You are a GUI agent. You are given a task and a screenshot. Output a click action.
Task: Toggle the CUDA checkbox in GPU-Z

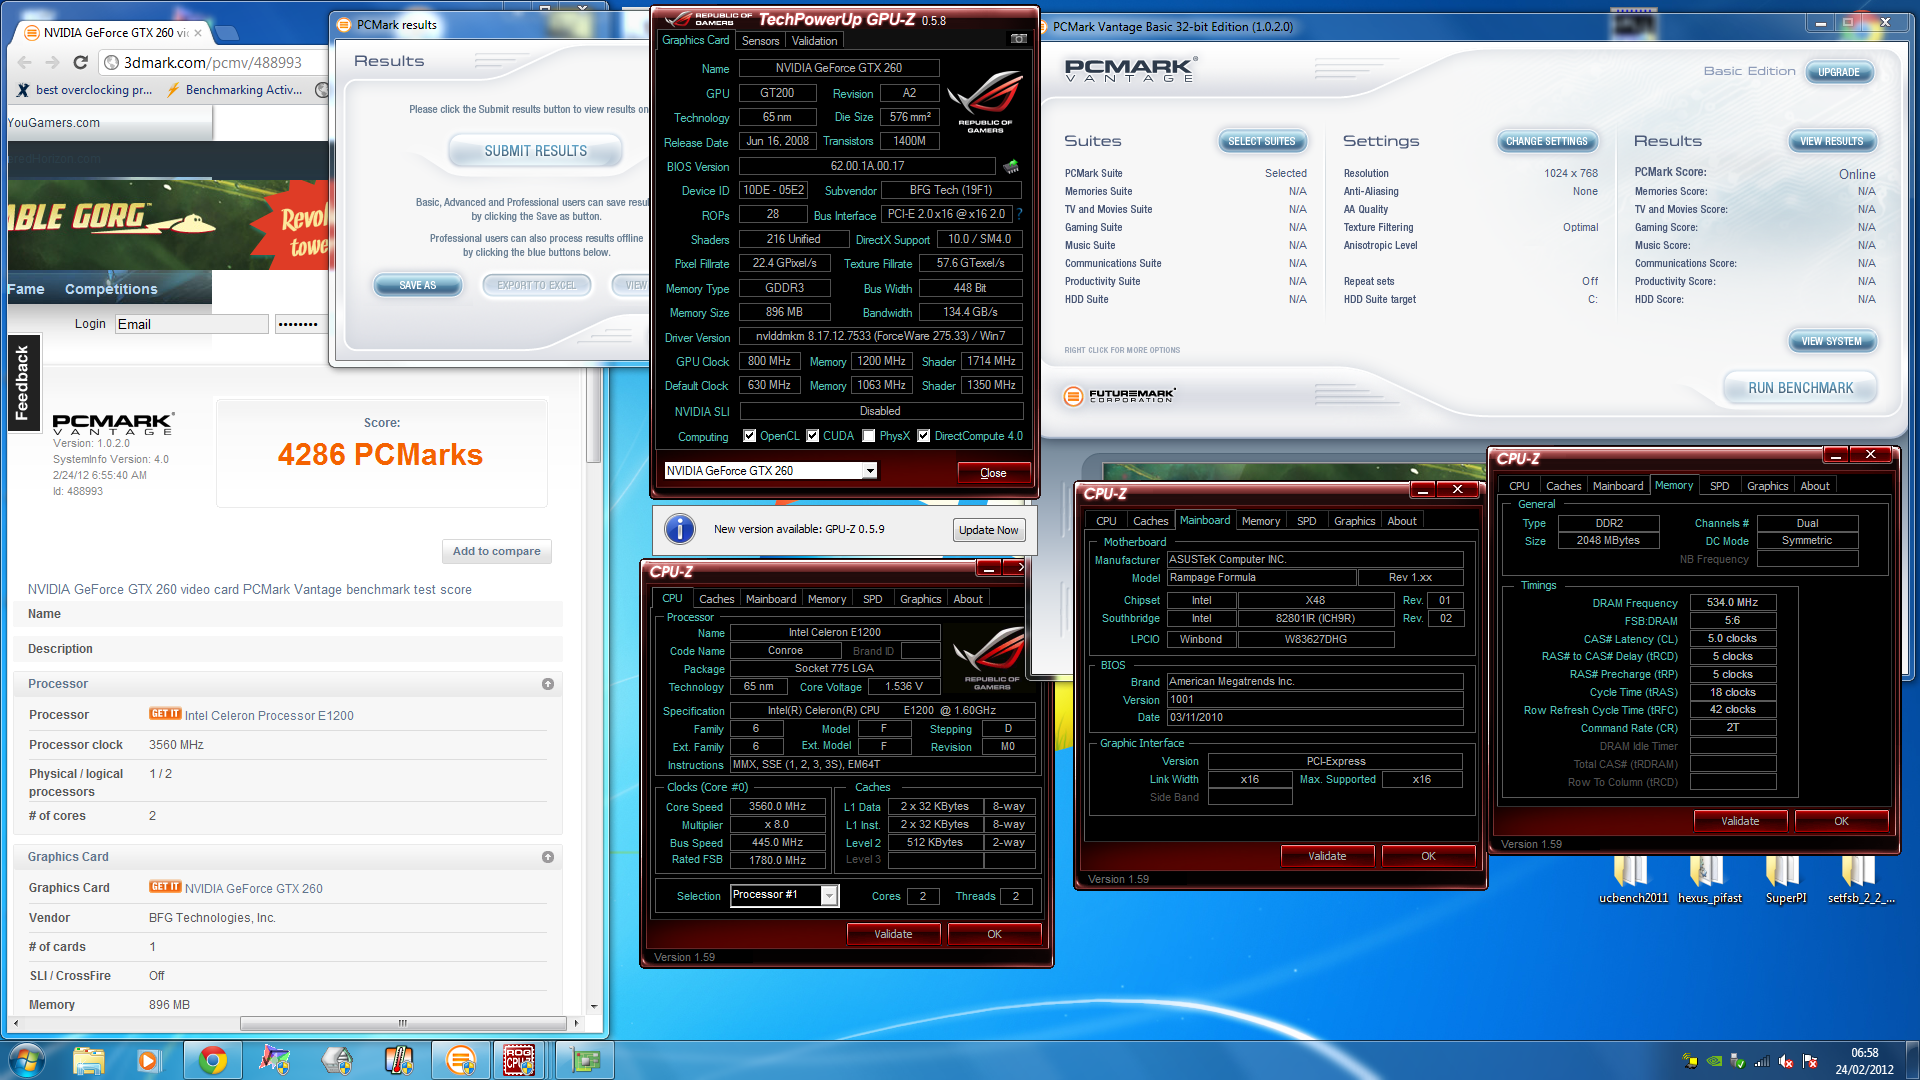[x=813, y=436]
